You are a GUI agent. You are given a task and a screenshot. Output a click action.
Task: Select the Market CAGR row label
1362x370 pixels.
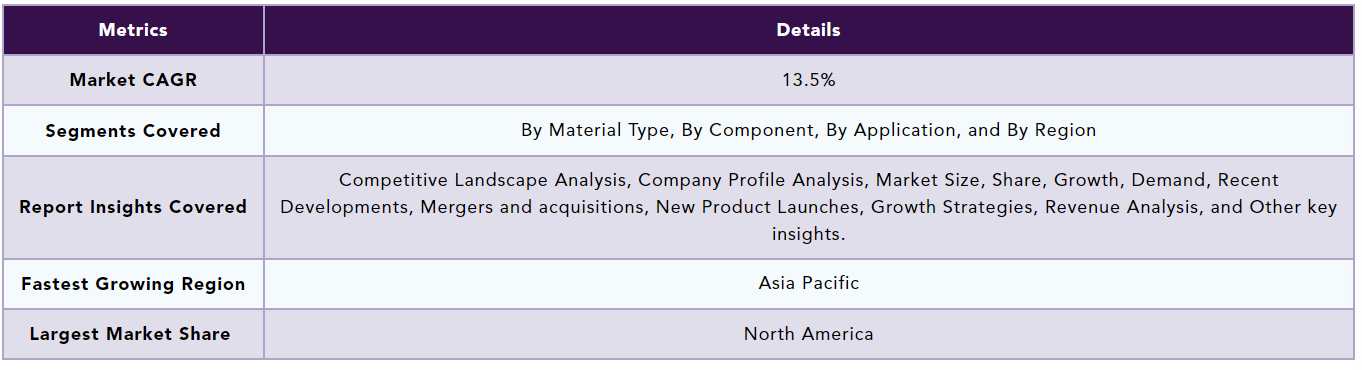point(133,80)
